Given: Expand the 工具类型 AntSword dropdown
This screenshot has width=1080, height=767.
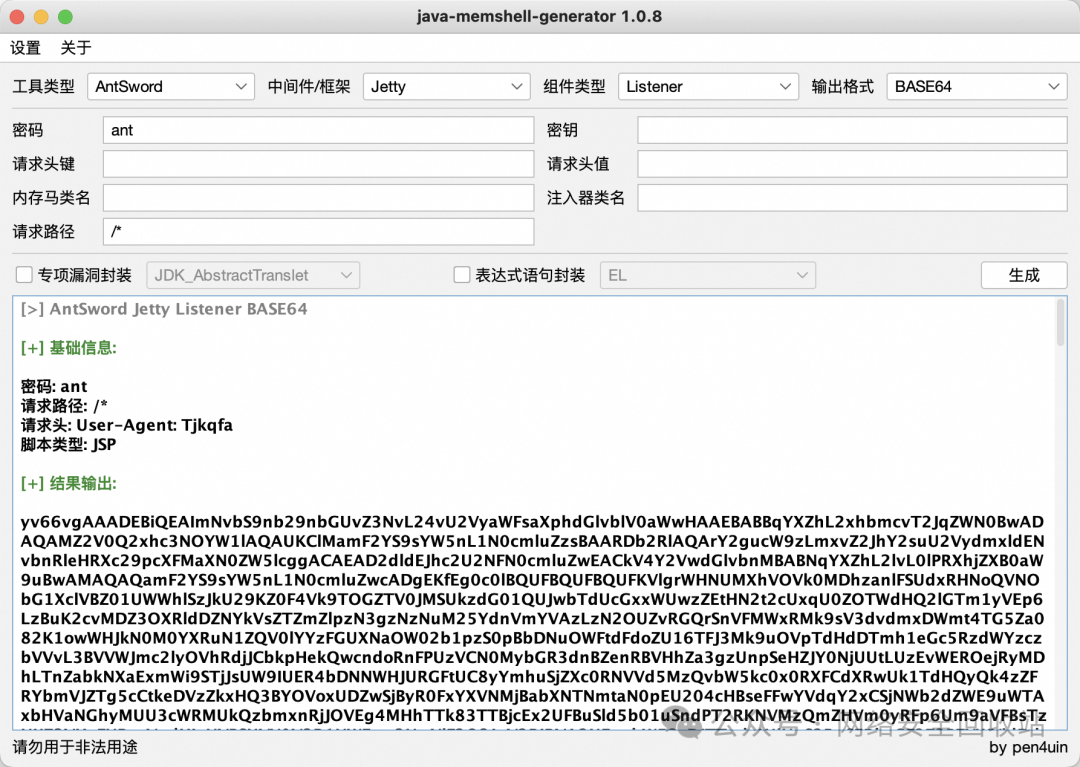Looking at the screenshot, I should pos(171,87).
